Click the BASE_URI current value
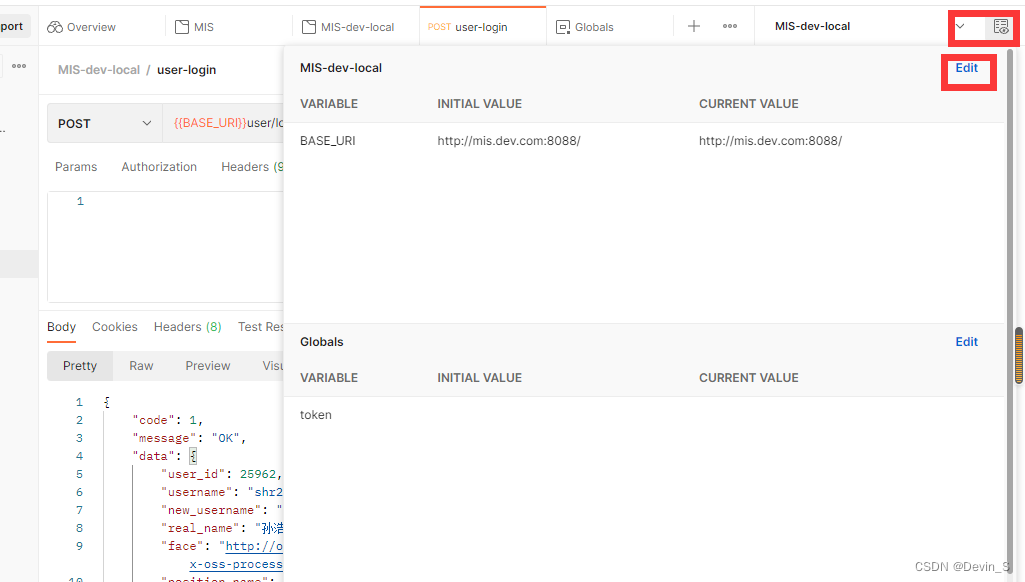The width and height of the screenshot is (1025, 582). click(770, 141)
